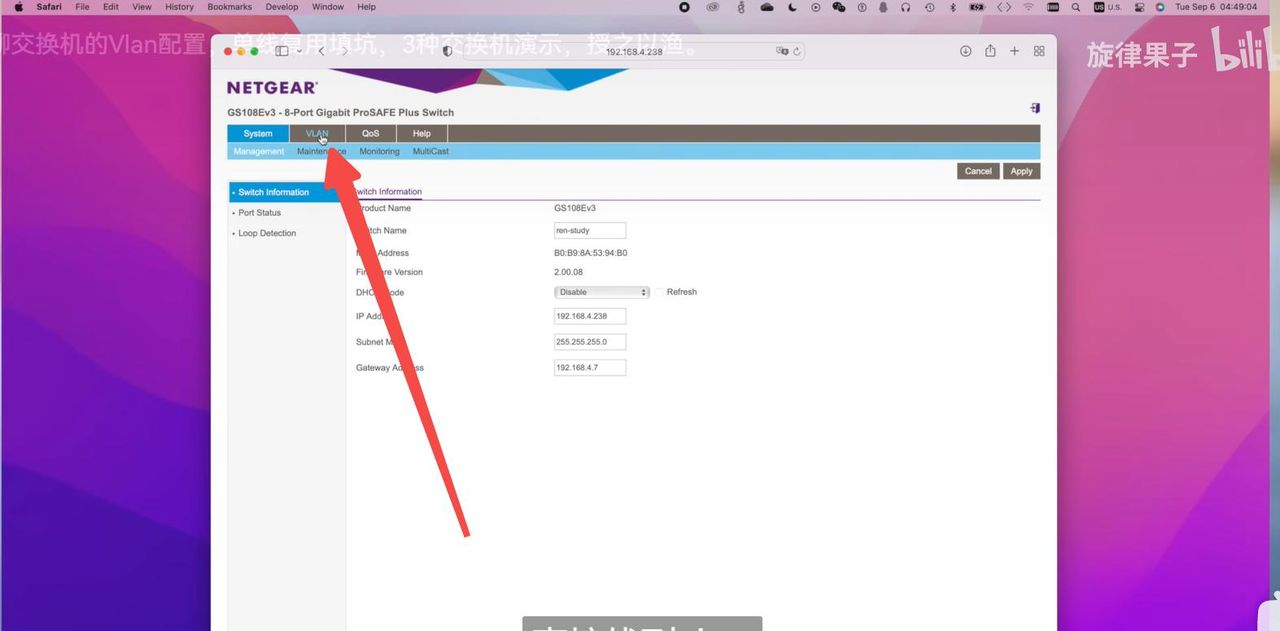Open the MultiCast submenu
Viewport: 1280px width, 631px height.
click(x=431, y=151)
